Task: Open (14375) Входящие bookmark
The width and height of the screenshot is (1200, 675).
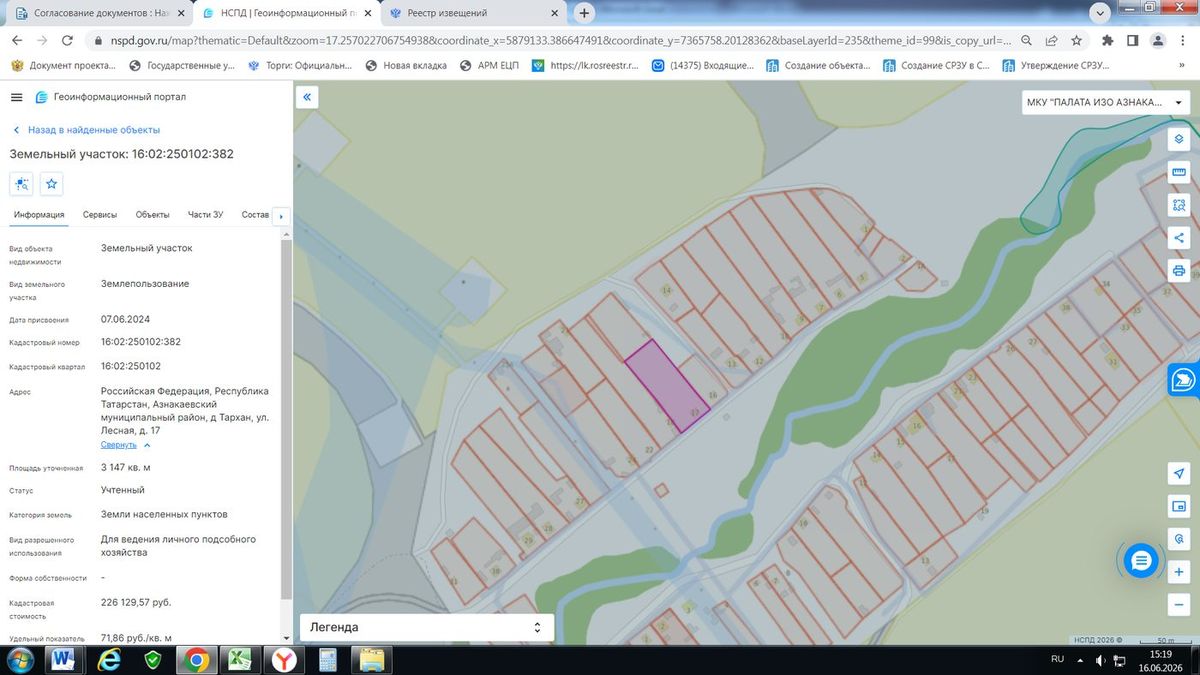Action: pyautogui.click(x=703, y=65)
